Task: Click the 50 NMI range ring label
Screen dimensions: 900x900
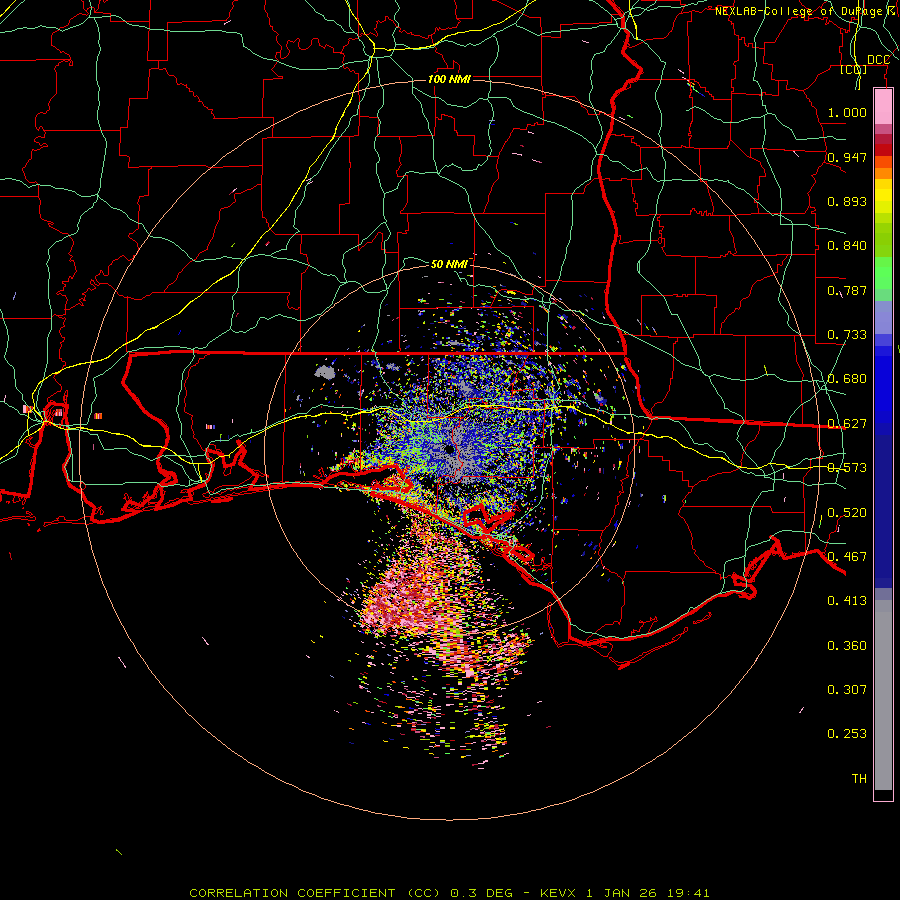Action: pyautogui.click(x=449, y=264)
